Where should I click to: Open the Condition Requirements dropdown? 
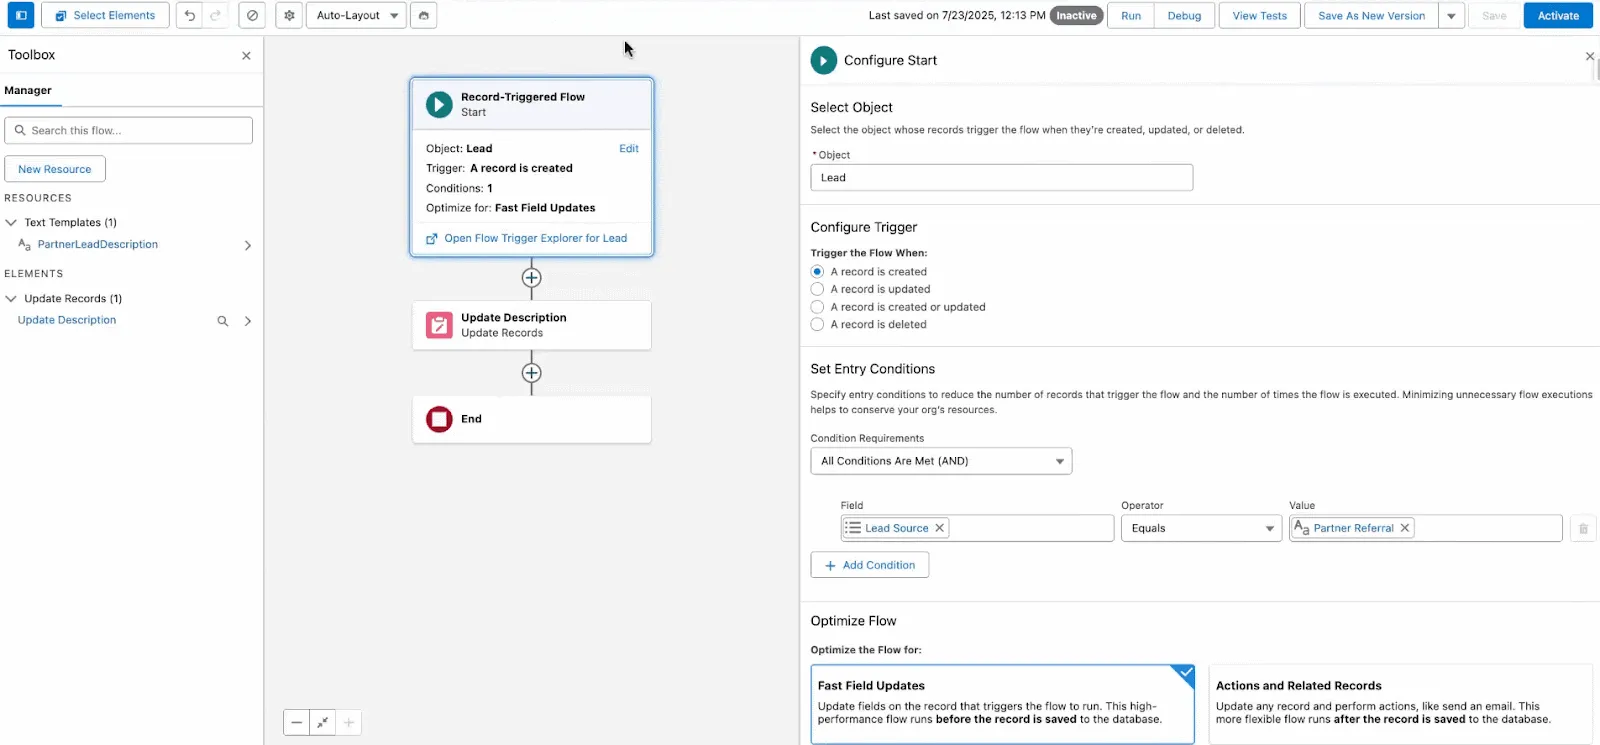tap(940, 461)
